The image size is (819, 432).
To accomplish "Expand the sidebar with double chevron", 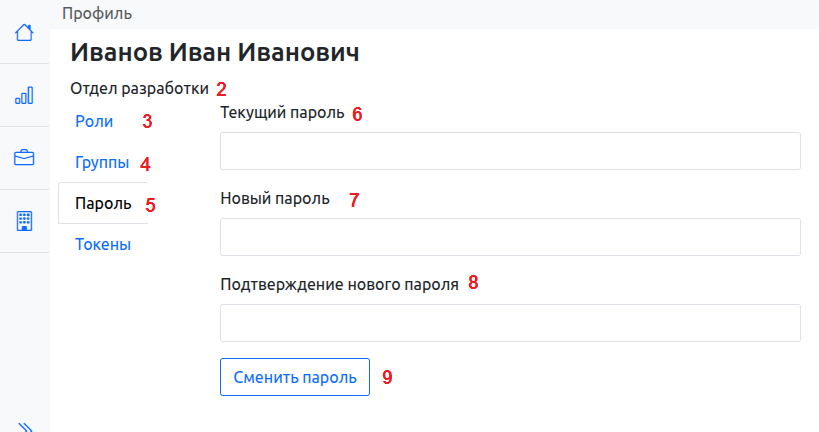I will (x=26, y=426).
